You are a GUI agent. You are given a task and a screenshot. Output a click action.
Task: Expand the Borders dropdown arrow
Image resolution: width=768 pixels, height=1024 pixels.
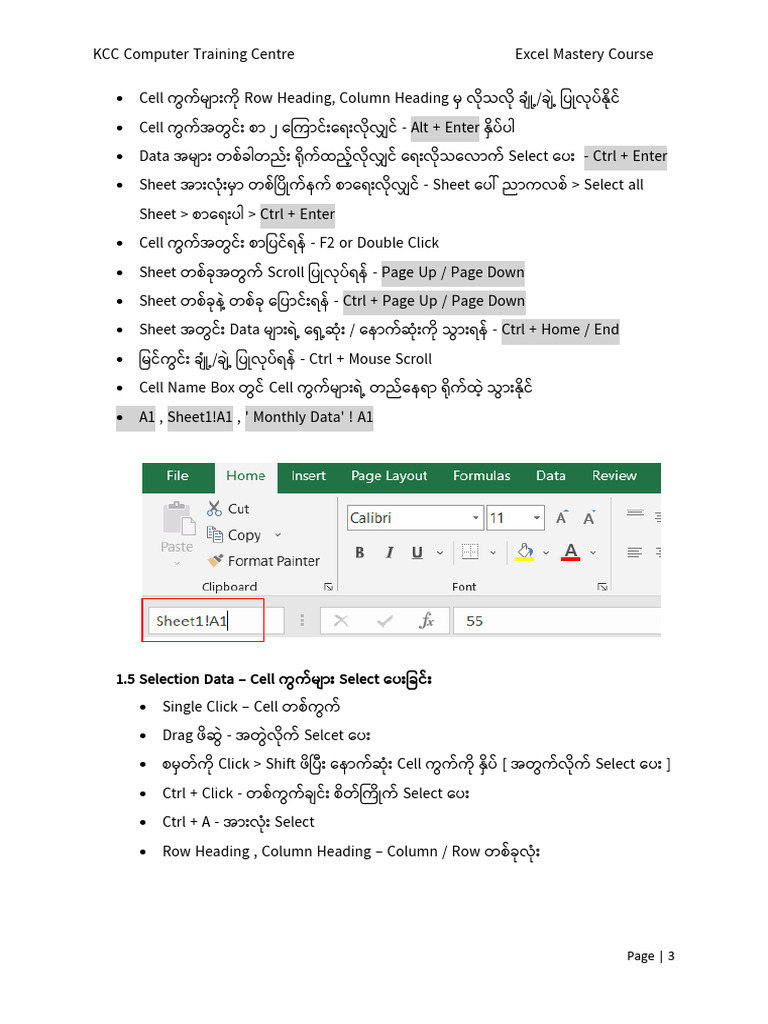coord(493,552)
